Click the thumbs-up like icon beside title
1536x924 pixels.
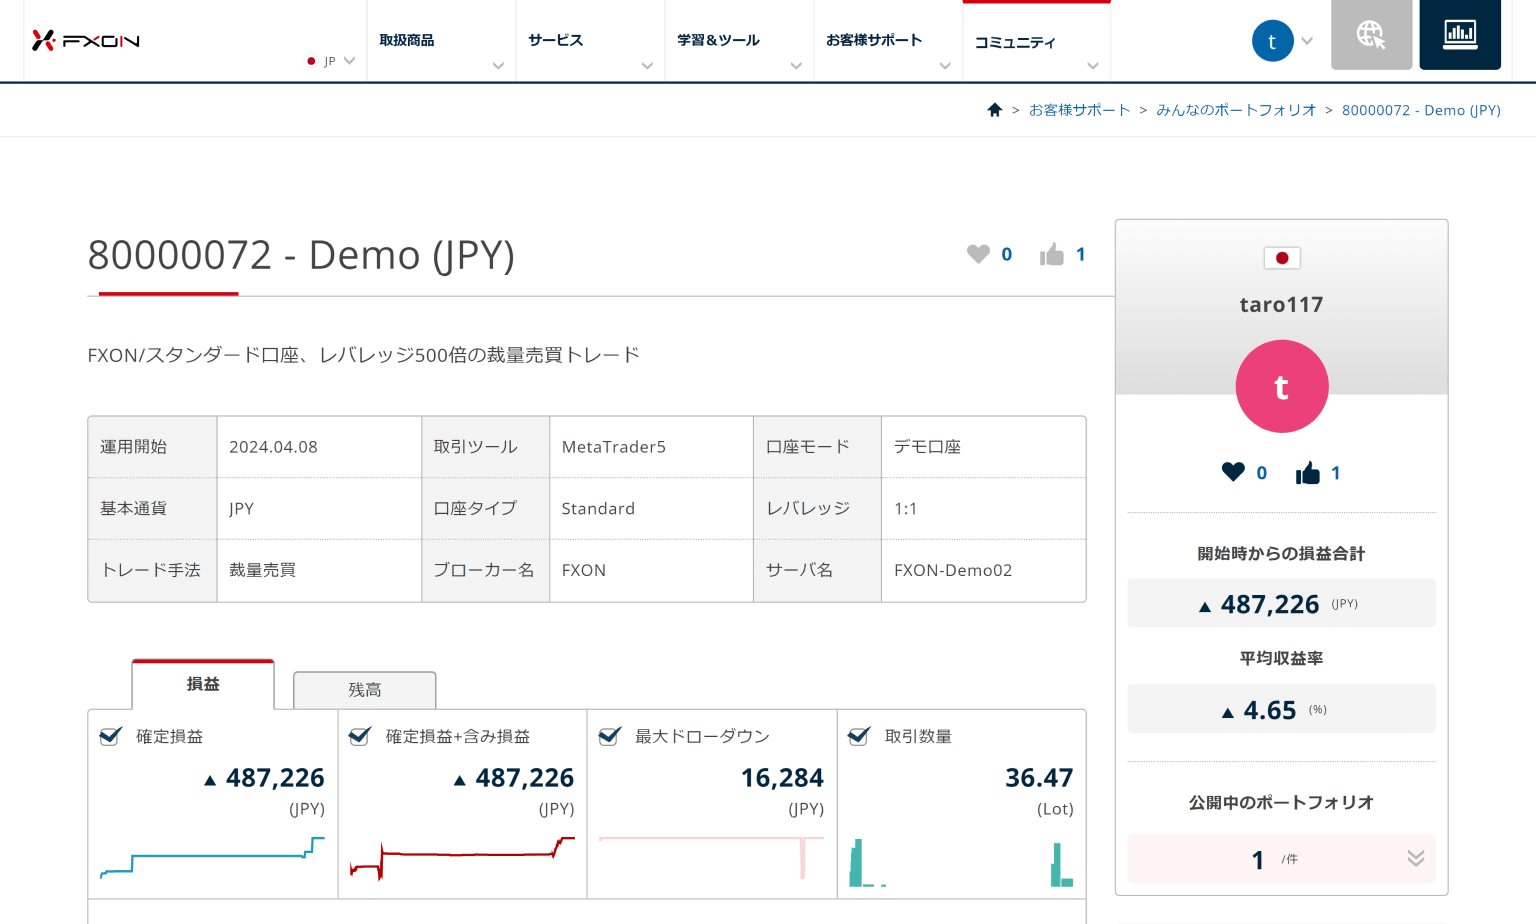coord(1052,254)
